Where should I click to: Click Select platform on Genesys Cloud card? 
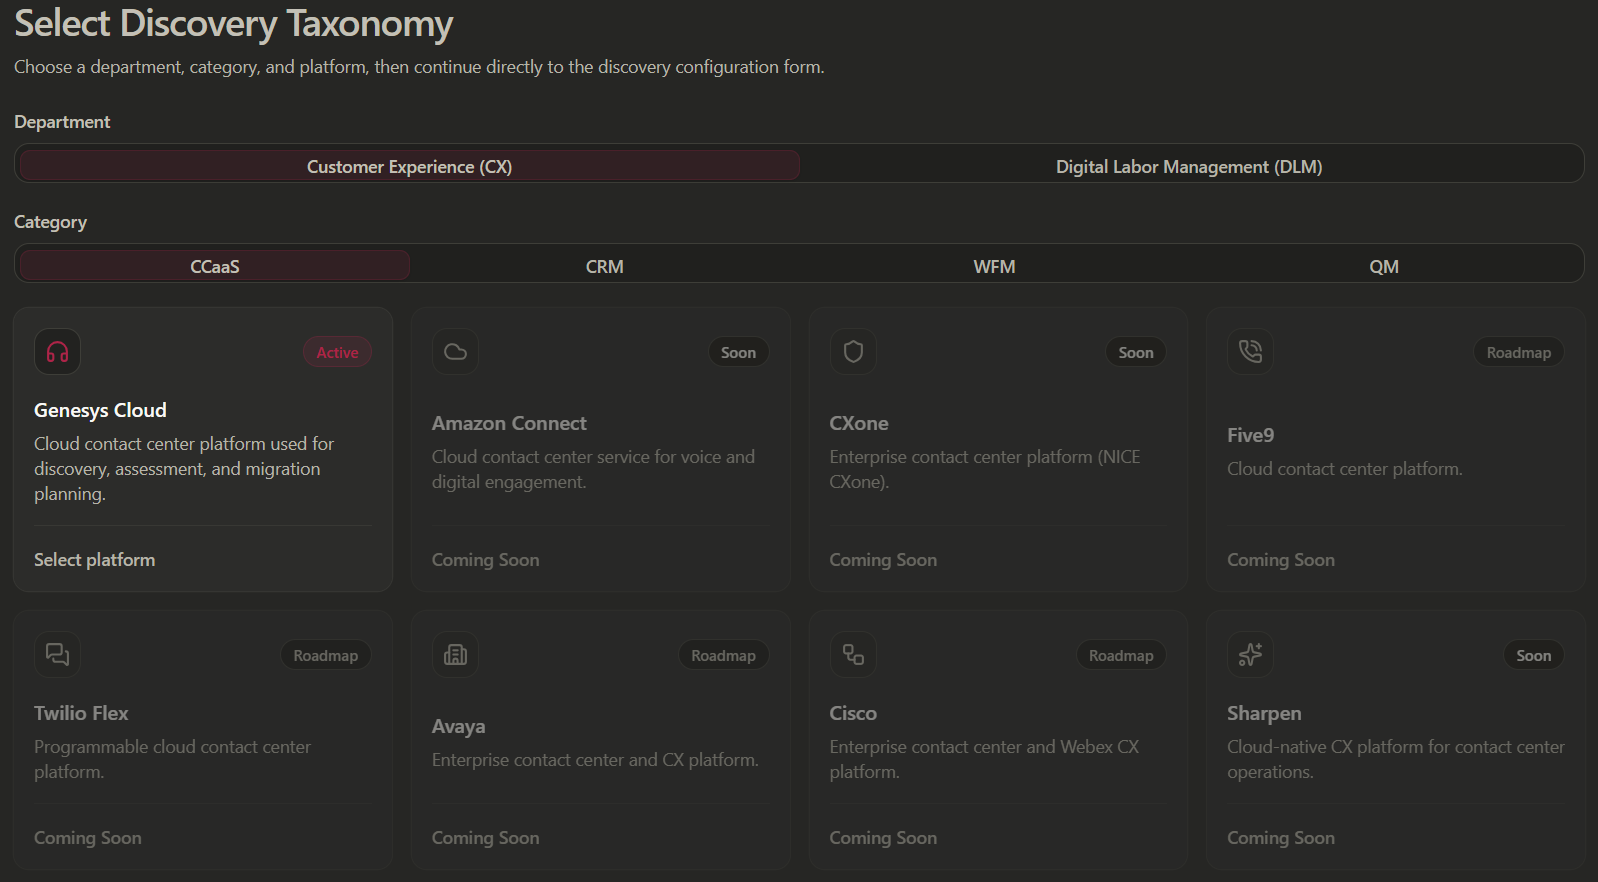[95, 560]
